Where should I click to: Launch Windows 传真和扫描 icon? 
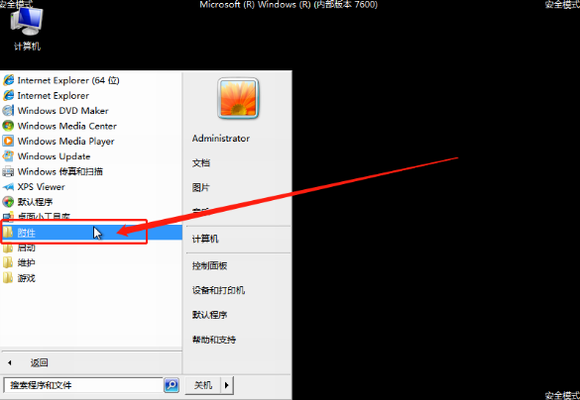coord(8,171)
